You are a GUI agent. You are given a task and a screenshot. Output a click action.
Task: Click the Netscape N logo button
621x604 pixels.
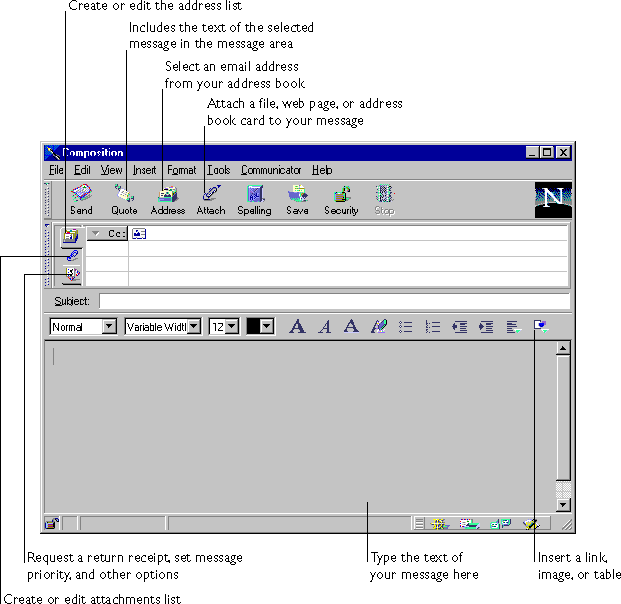tap(552, 200)
